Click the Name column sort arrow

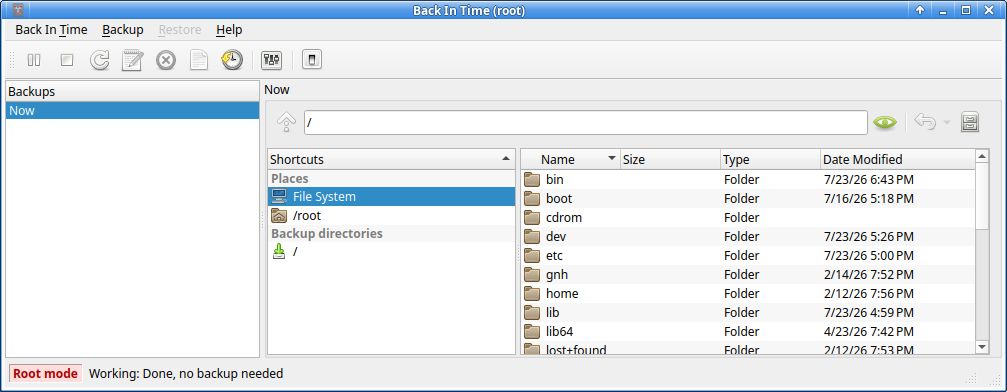tap(611, 158)
